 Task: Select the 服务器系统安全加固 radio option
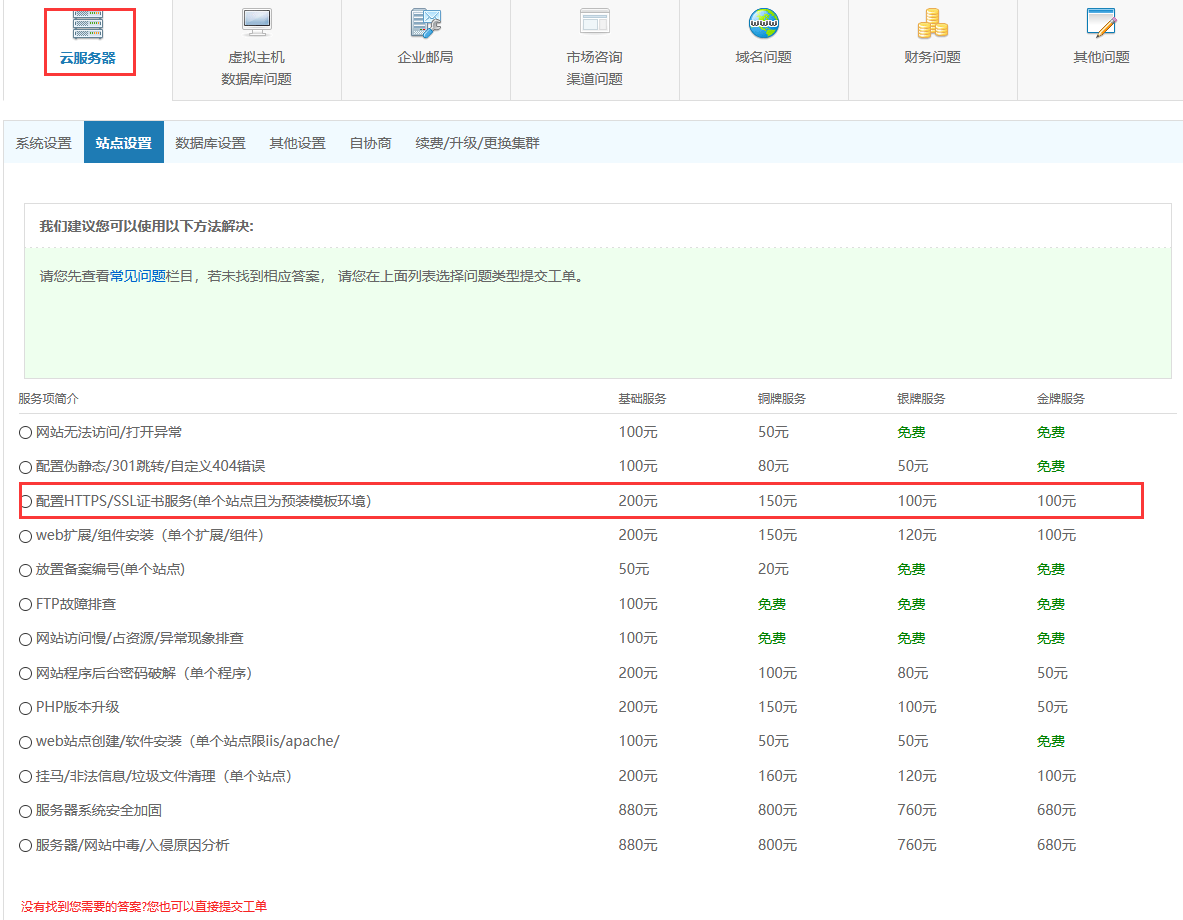[x=26, y=811]
